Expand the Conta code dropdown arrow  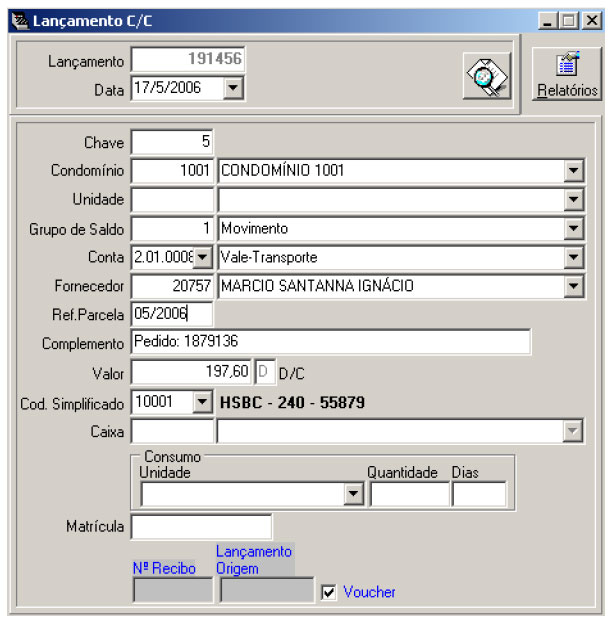point(203,258)
